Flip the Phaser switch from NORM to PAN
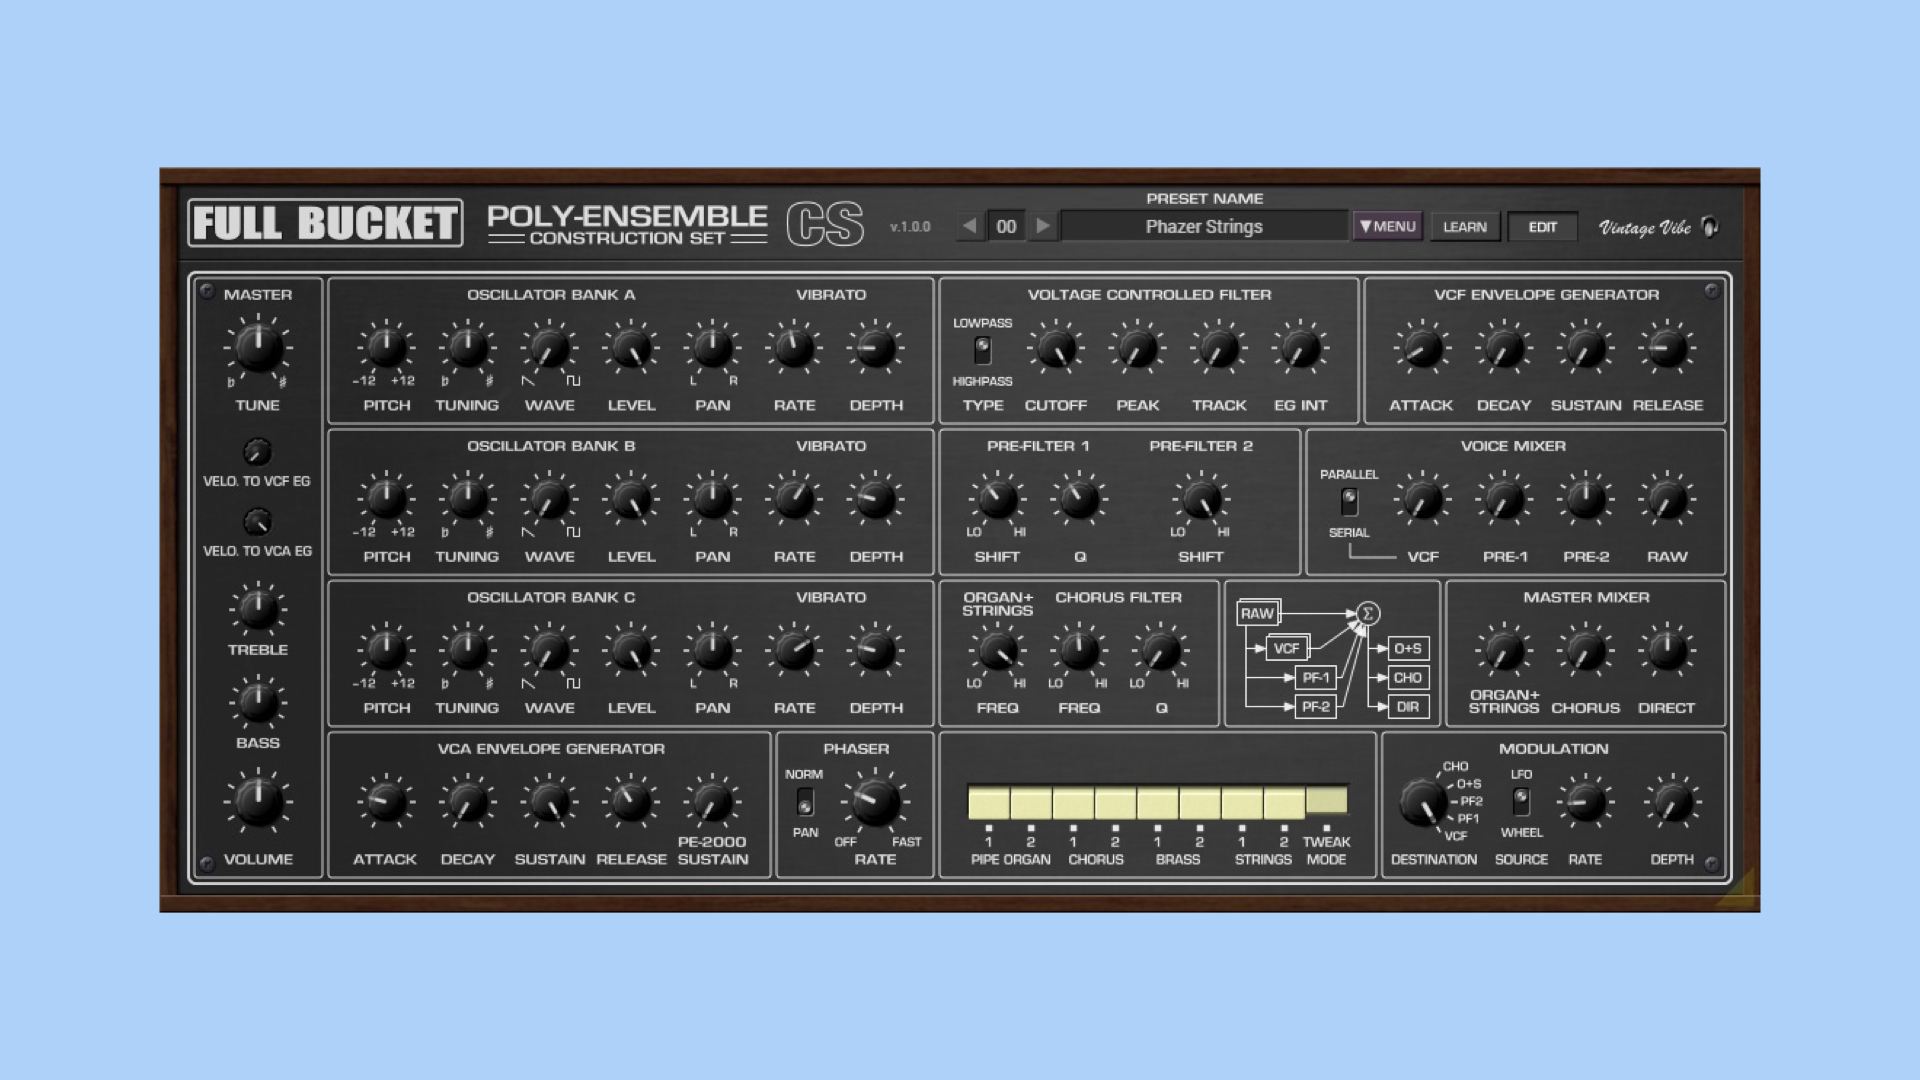1920x1080 pixels. (x=805, y=803)
